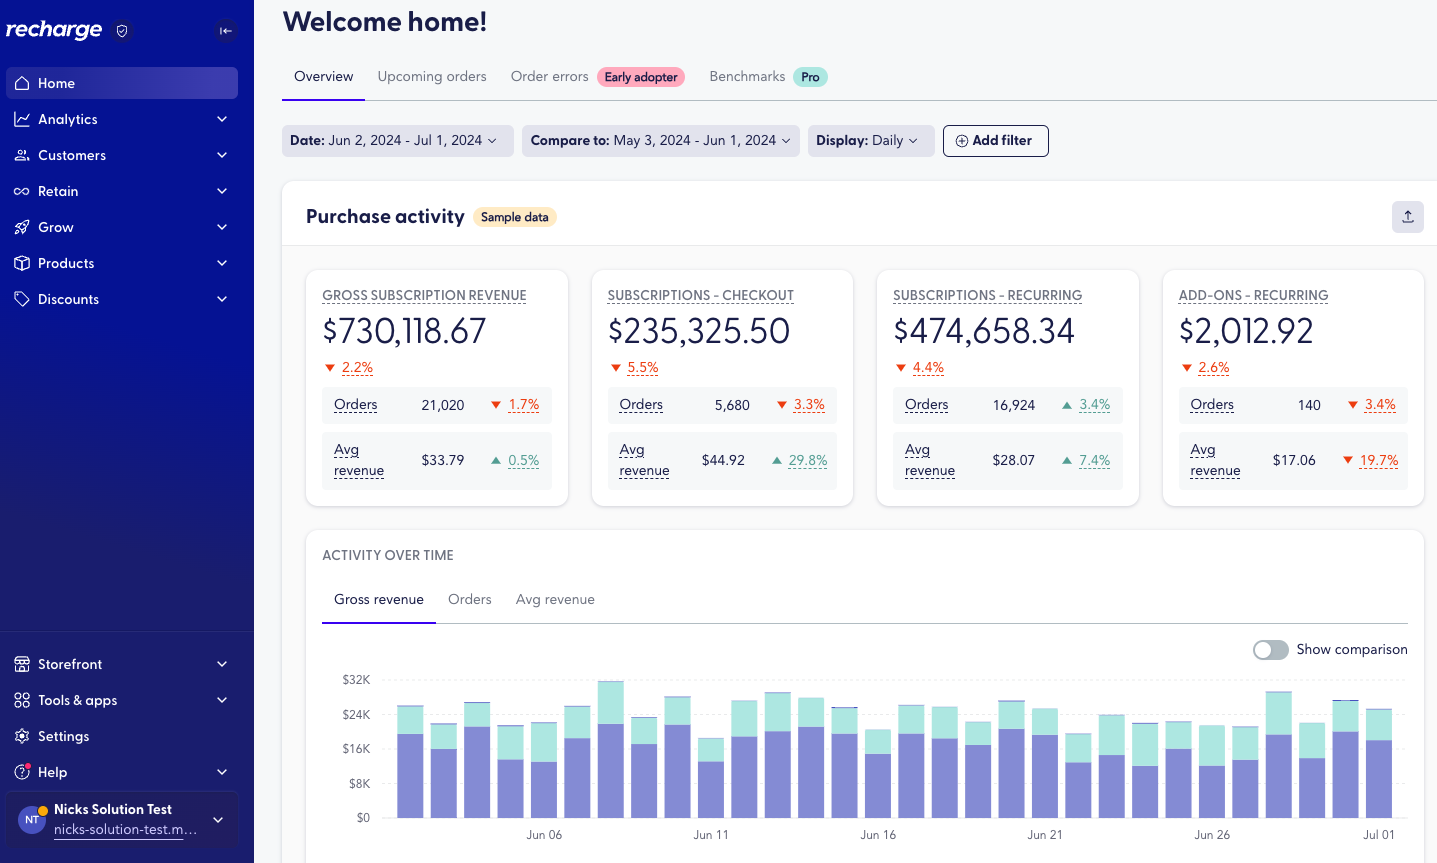Switch to the Upcoming orders tab

pyautogui.click(x=431, y=76)
